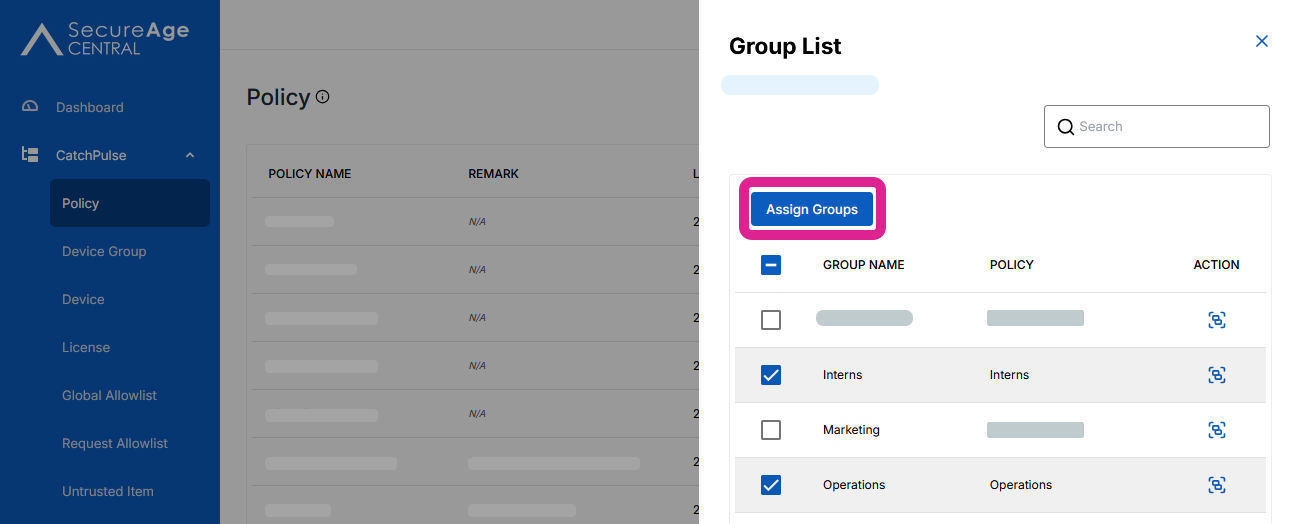
Task: Click the action icon in Marketing row
Action: click(1216, 430)
